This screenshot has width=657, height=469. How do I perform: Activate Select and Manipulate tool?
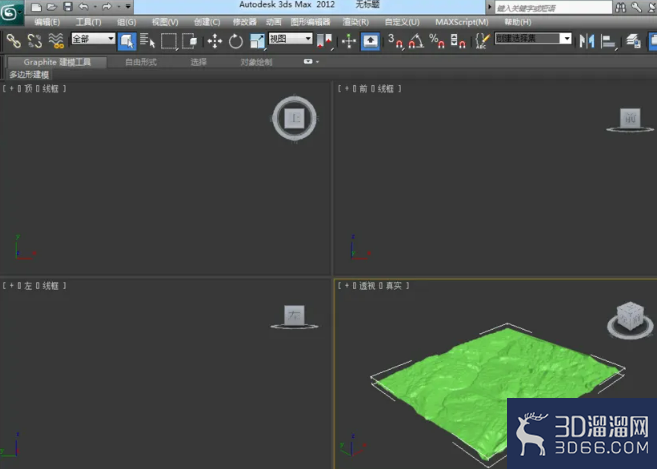coord(349,41)
